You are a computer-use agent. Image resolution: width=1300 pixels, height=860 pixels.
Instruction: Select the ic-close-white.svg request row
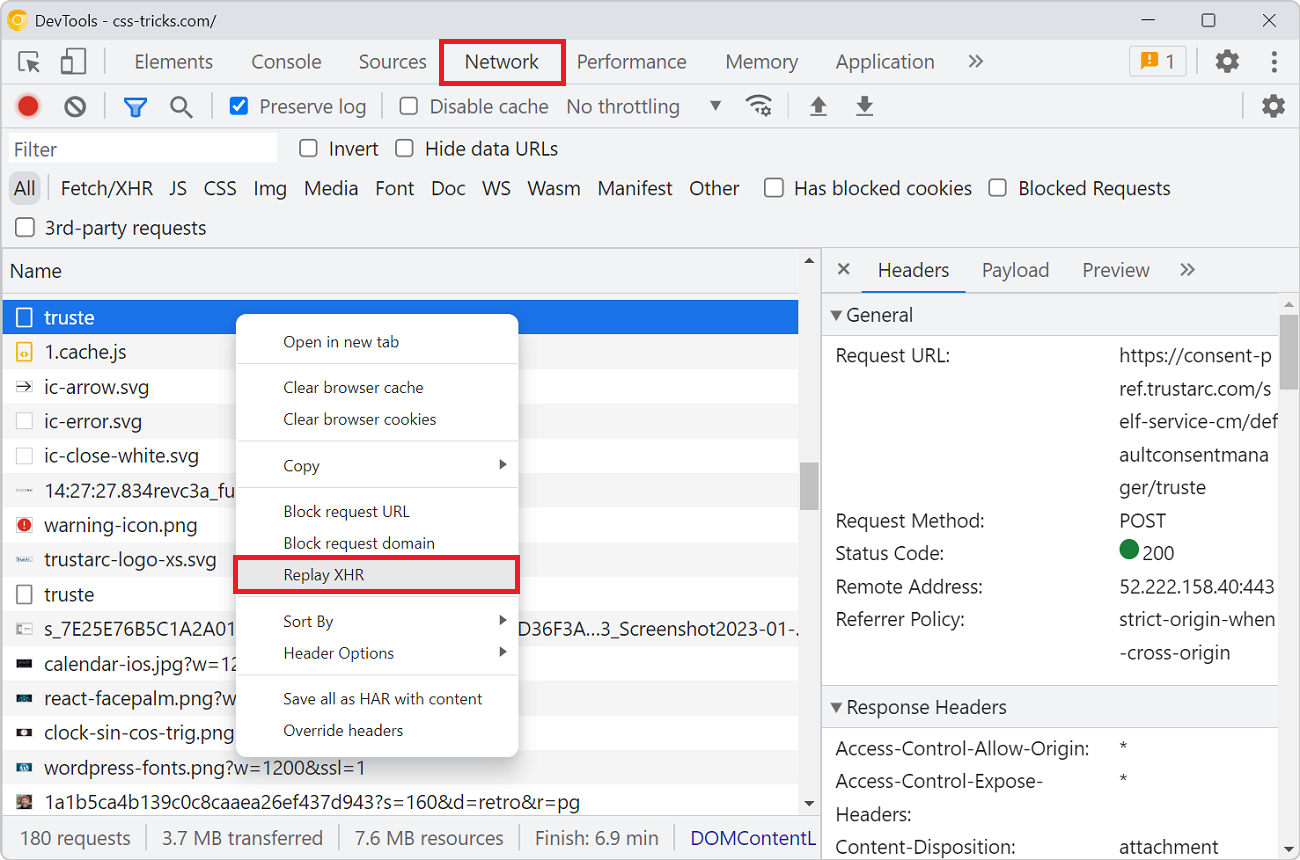click(x=400, y=456)
